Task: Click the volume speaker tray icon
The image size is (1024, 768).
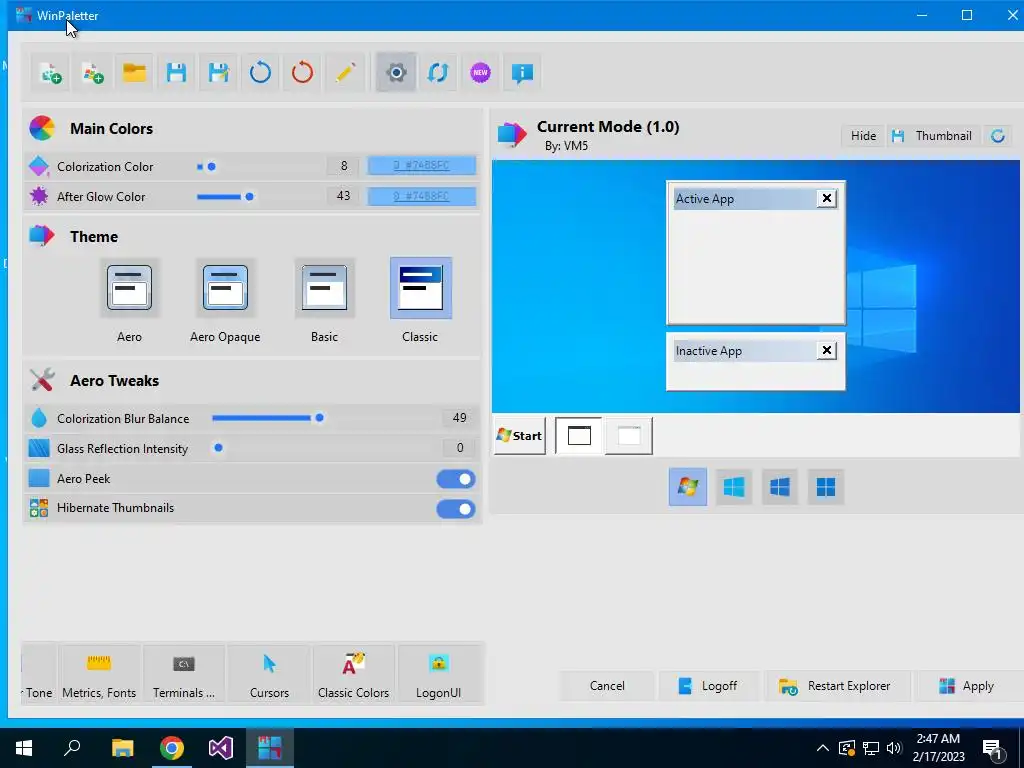Action: pyautogui.click(x=894, y=748)
